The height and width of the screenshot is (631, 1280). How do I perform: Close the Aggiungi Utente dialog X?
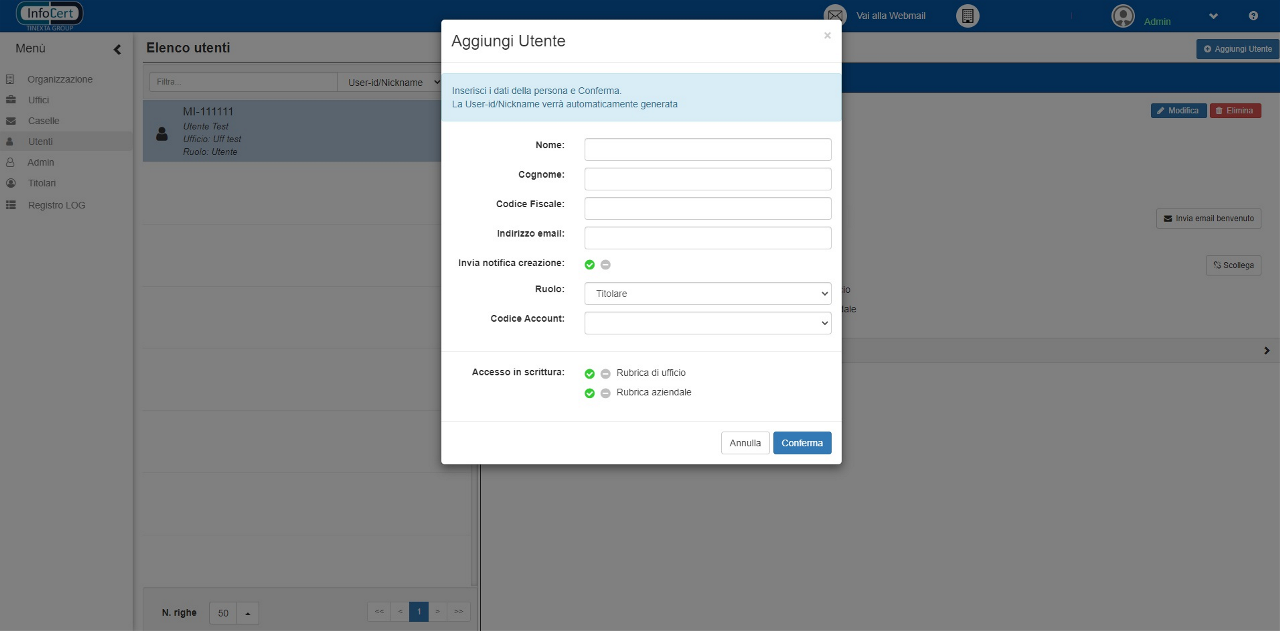click(x=827, y=36)
